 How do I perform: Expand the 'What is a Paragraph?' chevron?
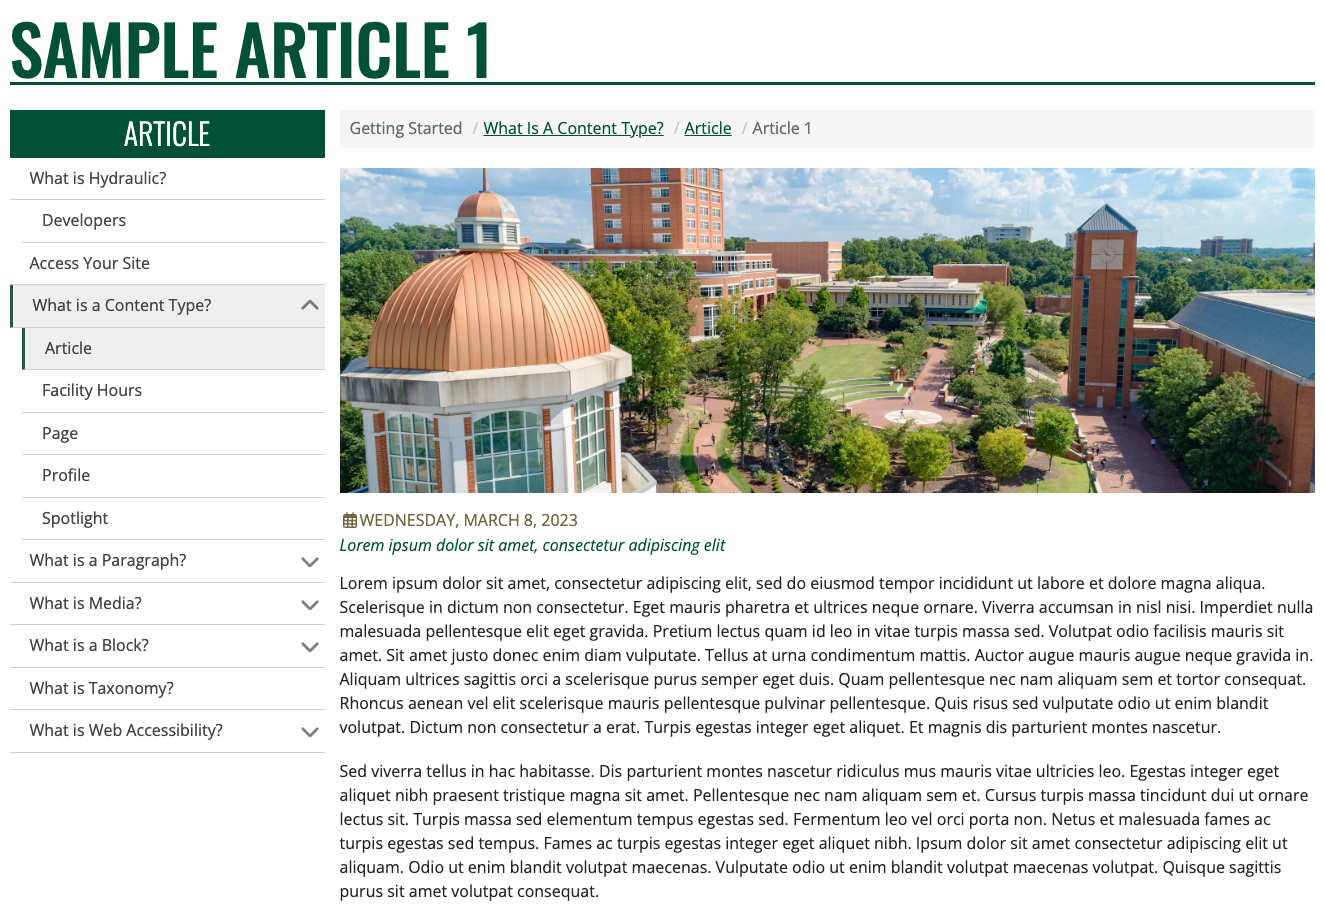click(310, 562)
